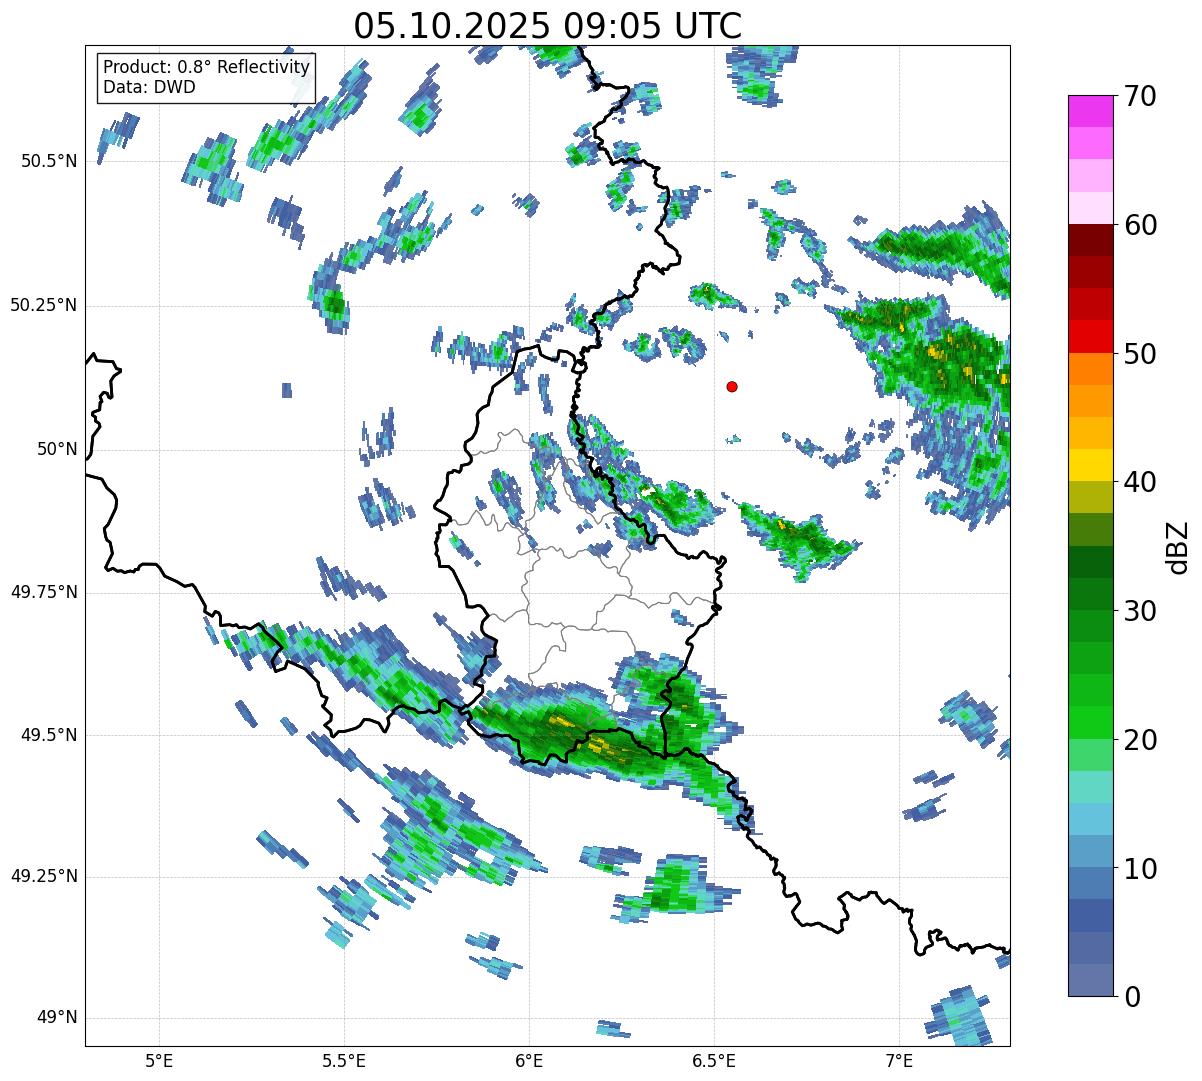
Task: Click the bright green swatch just above 20 dBZ
Action: (x=1091, y=722)
